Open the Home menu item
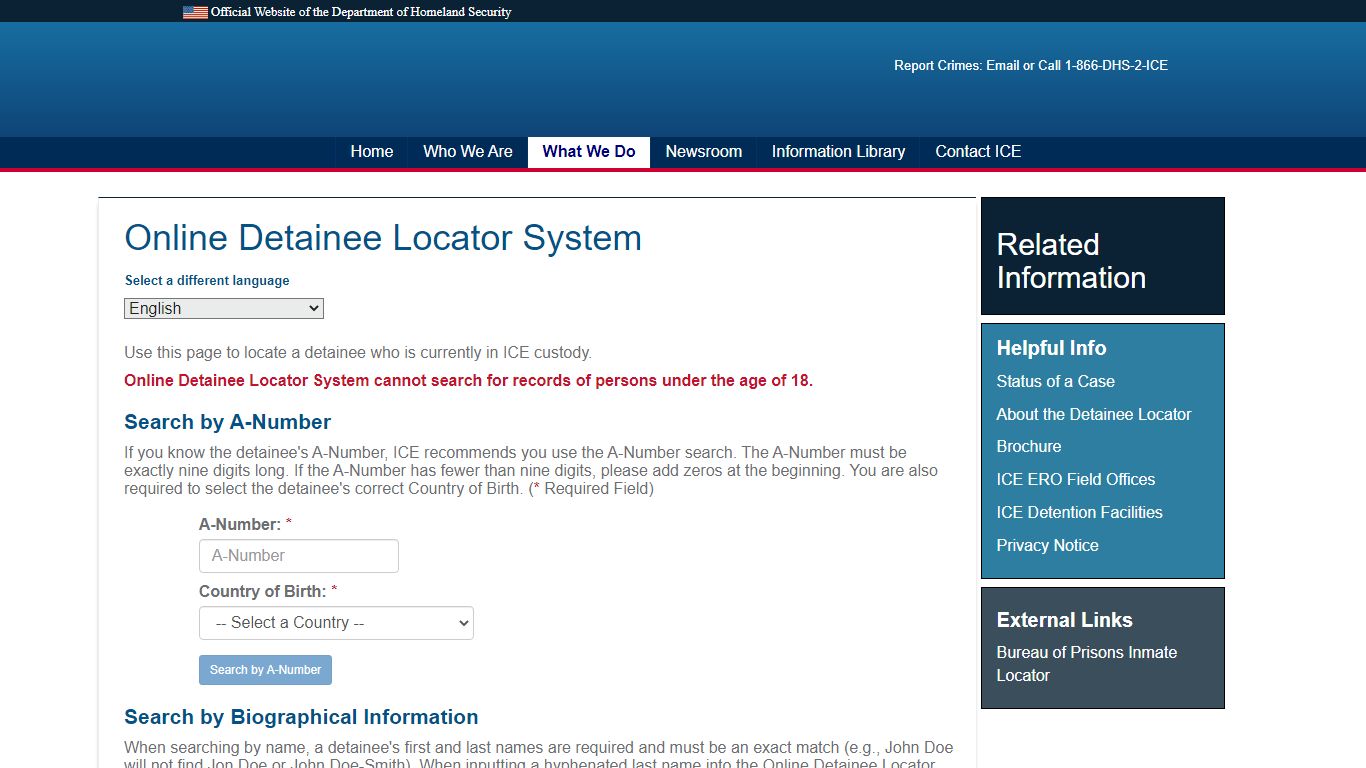The height and width of the screenshot is (768, 1366). click(372, 152)
